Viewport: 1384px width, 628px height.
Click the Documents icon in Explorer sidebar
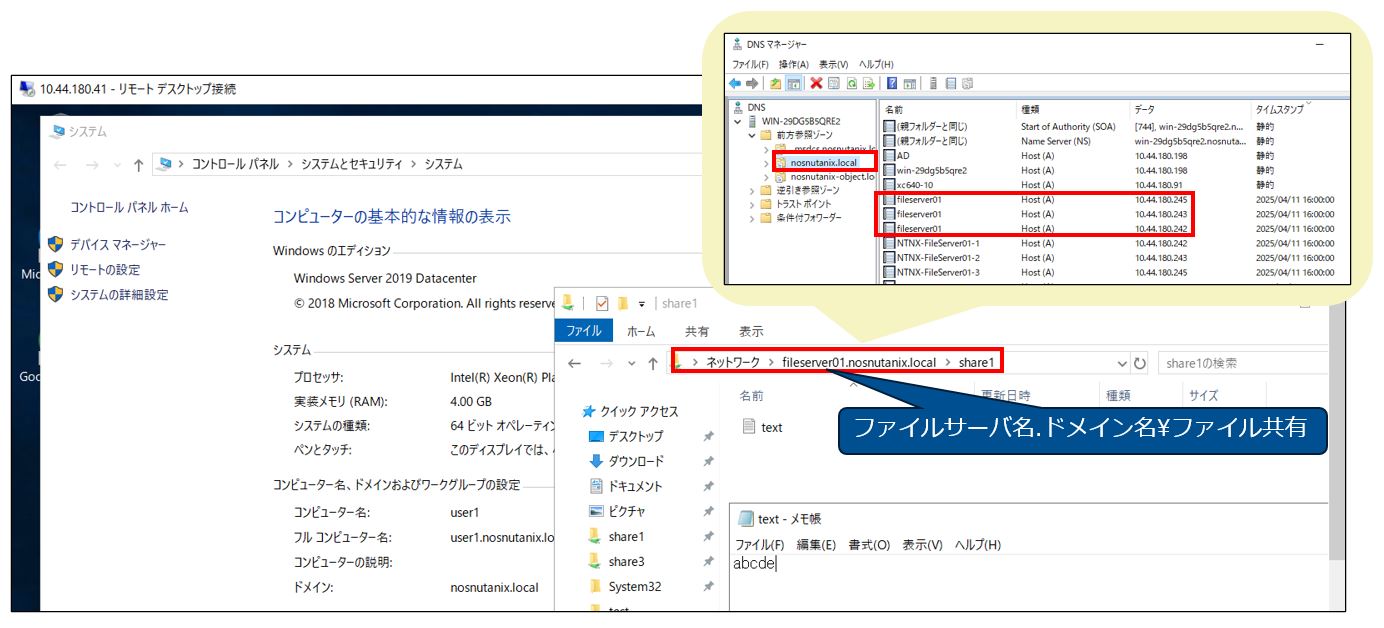(596, 486)
